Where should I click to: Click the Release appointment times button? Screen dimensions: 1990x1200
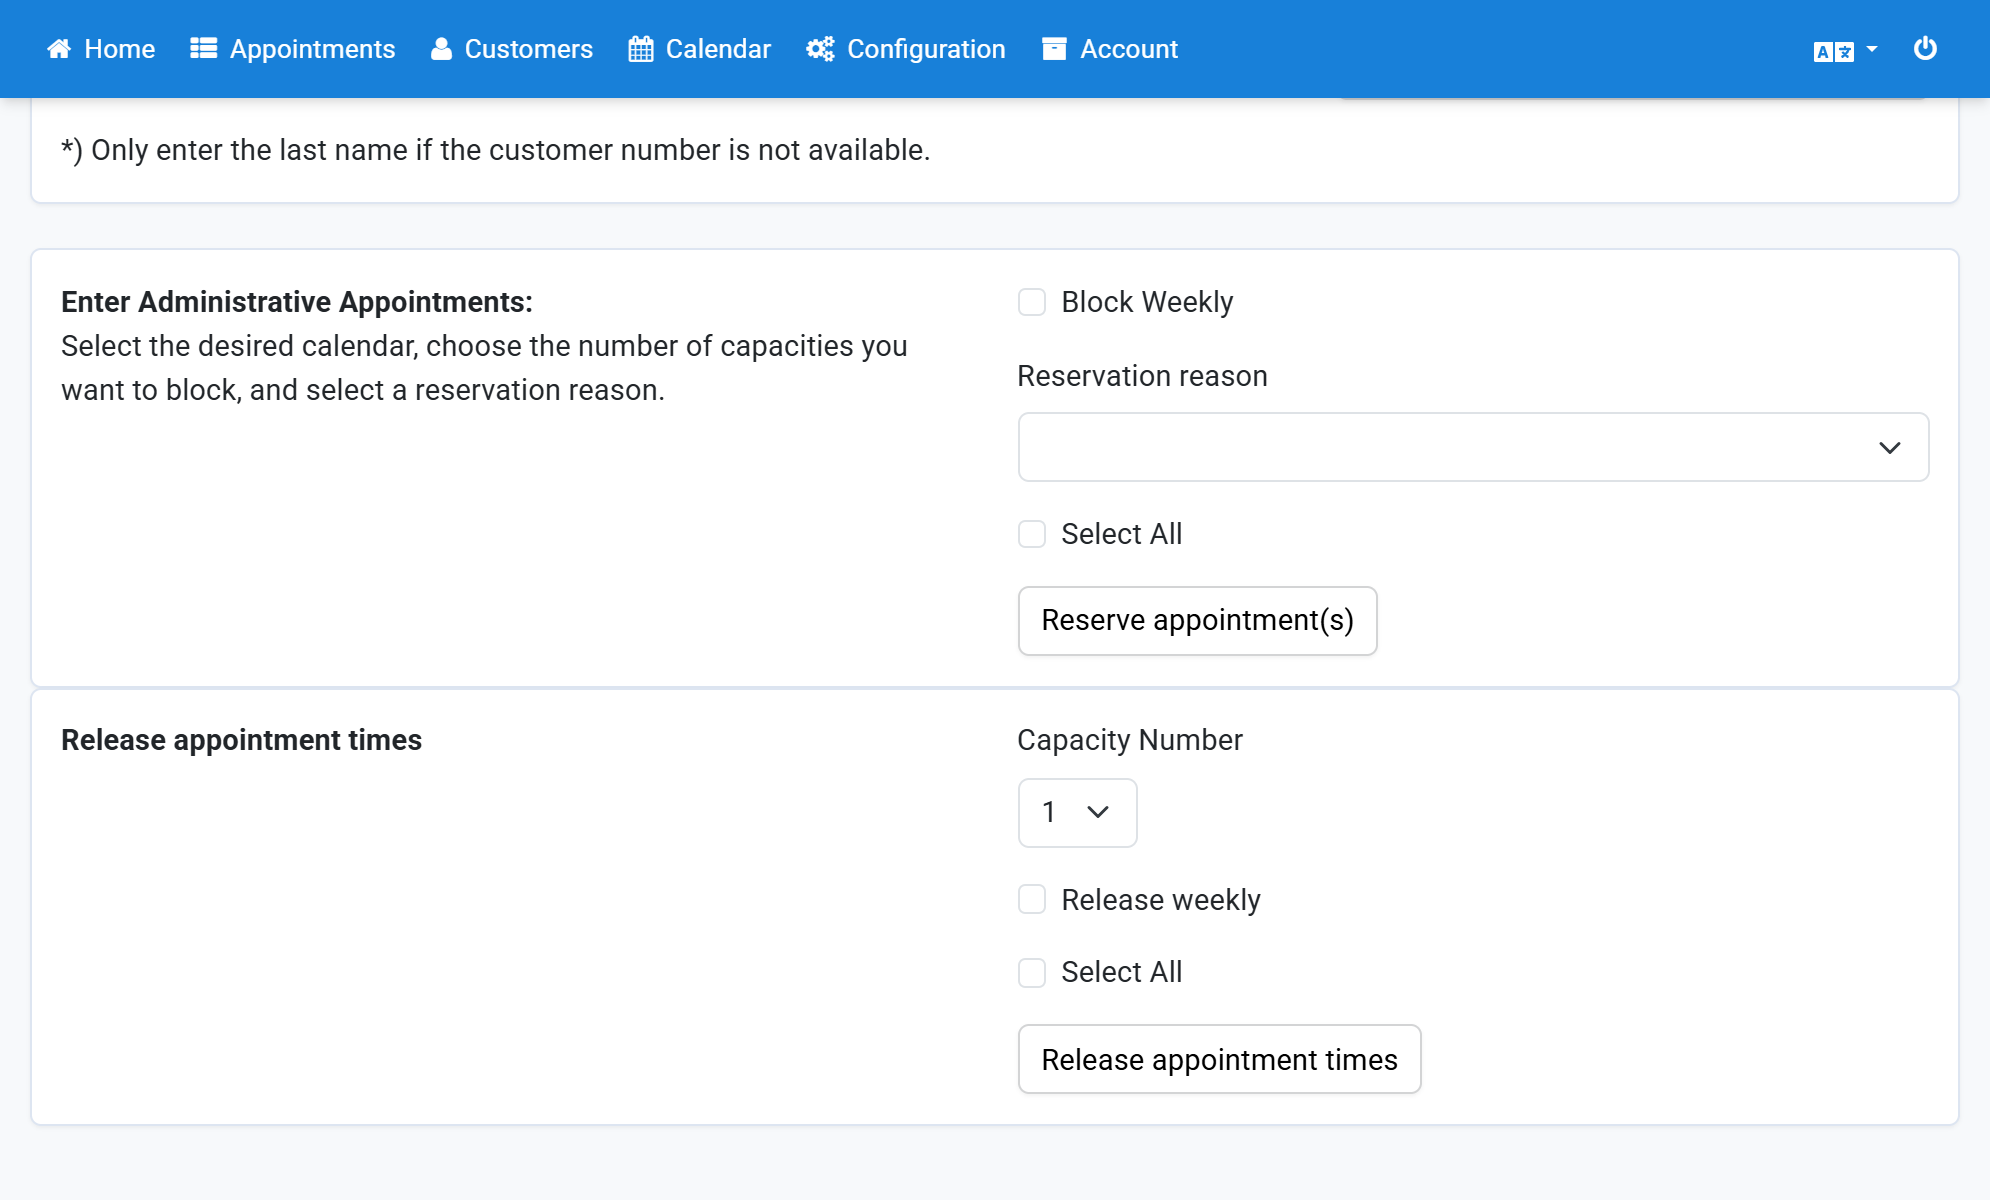coord(1219,1059)
